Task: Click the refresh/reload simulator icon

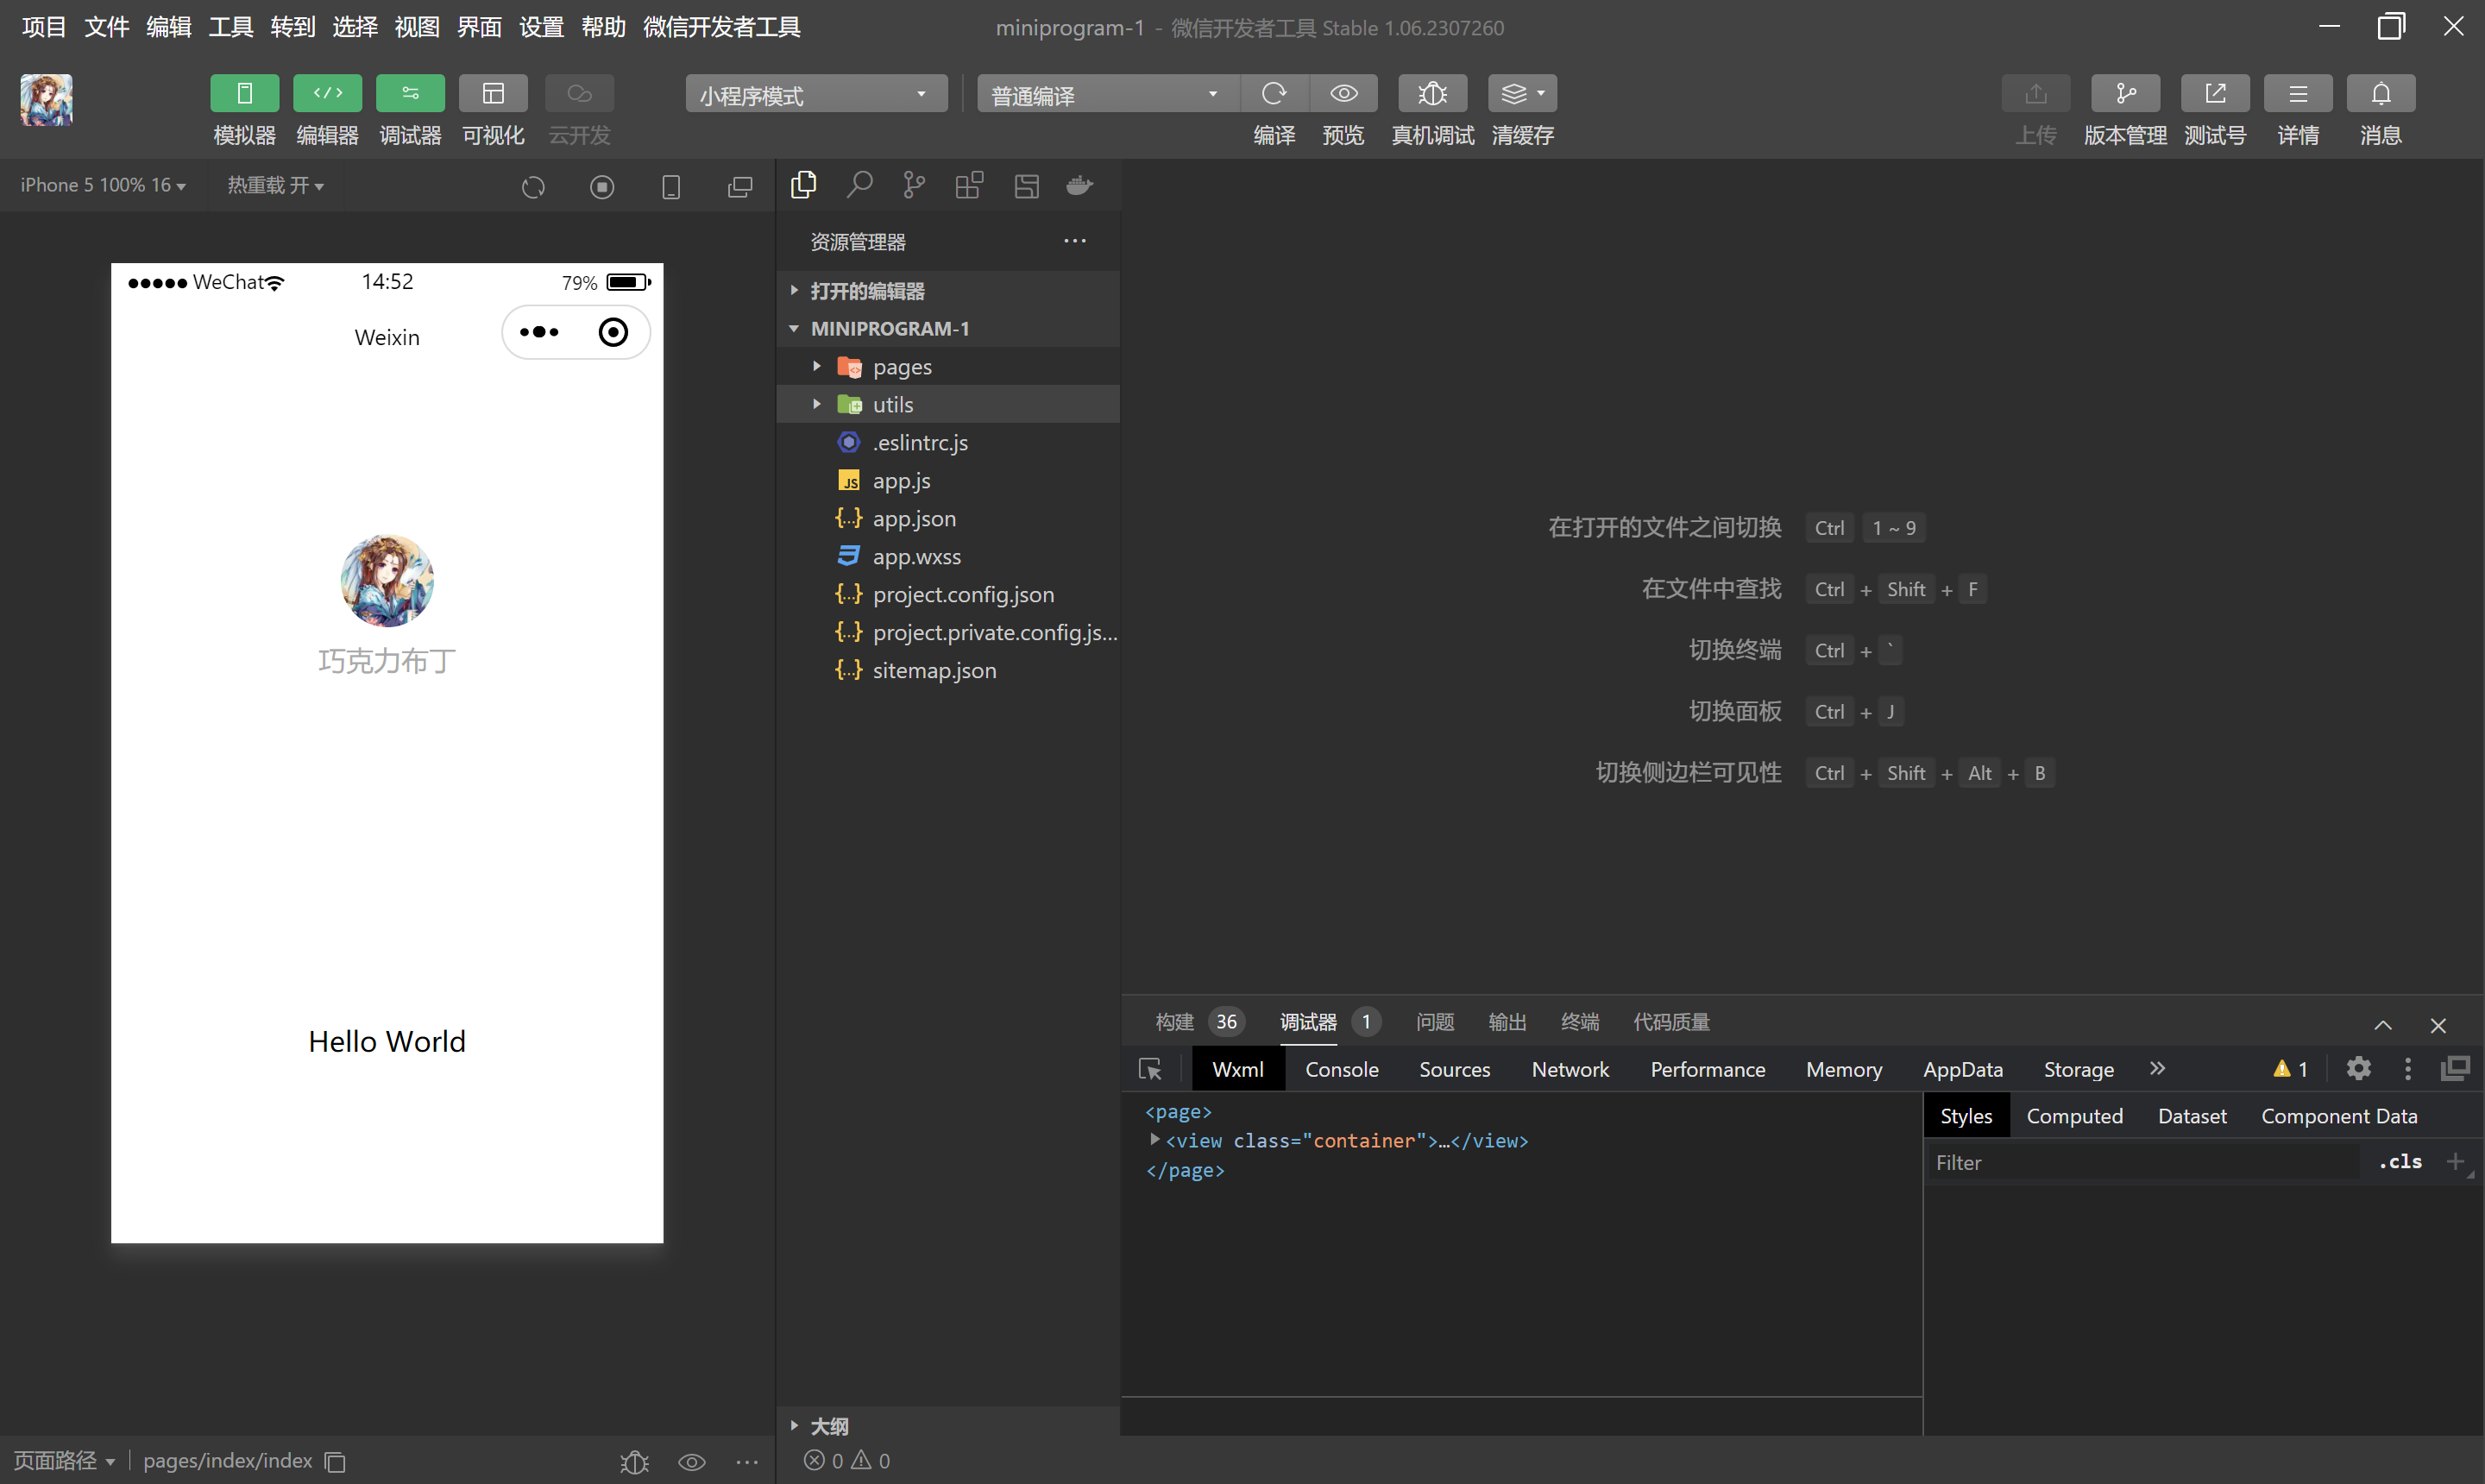Action: [533, 184]
